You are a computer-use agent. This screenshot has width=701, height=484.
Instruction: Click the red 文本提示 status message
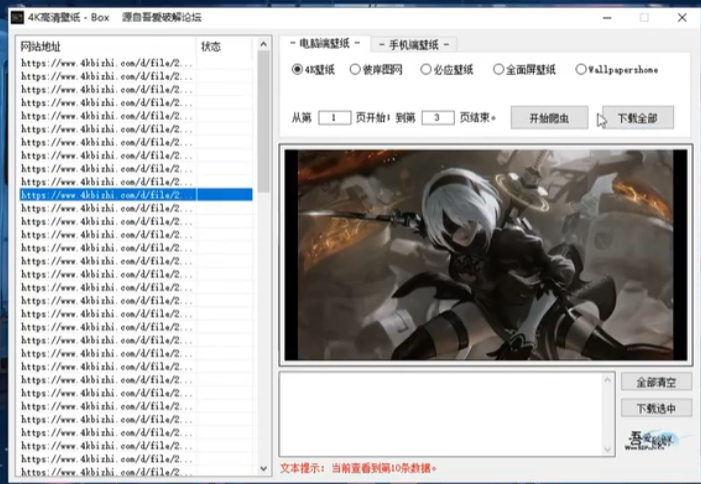[x=359, y=468]
